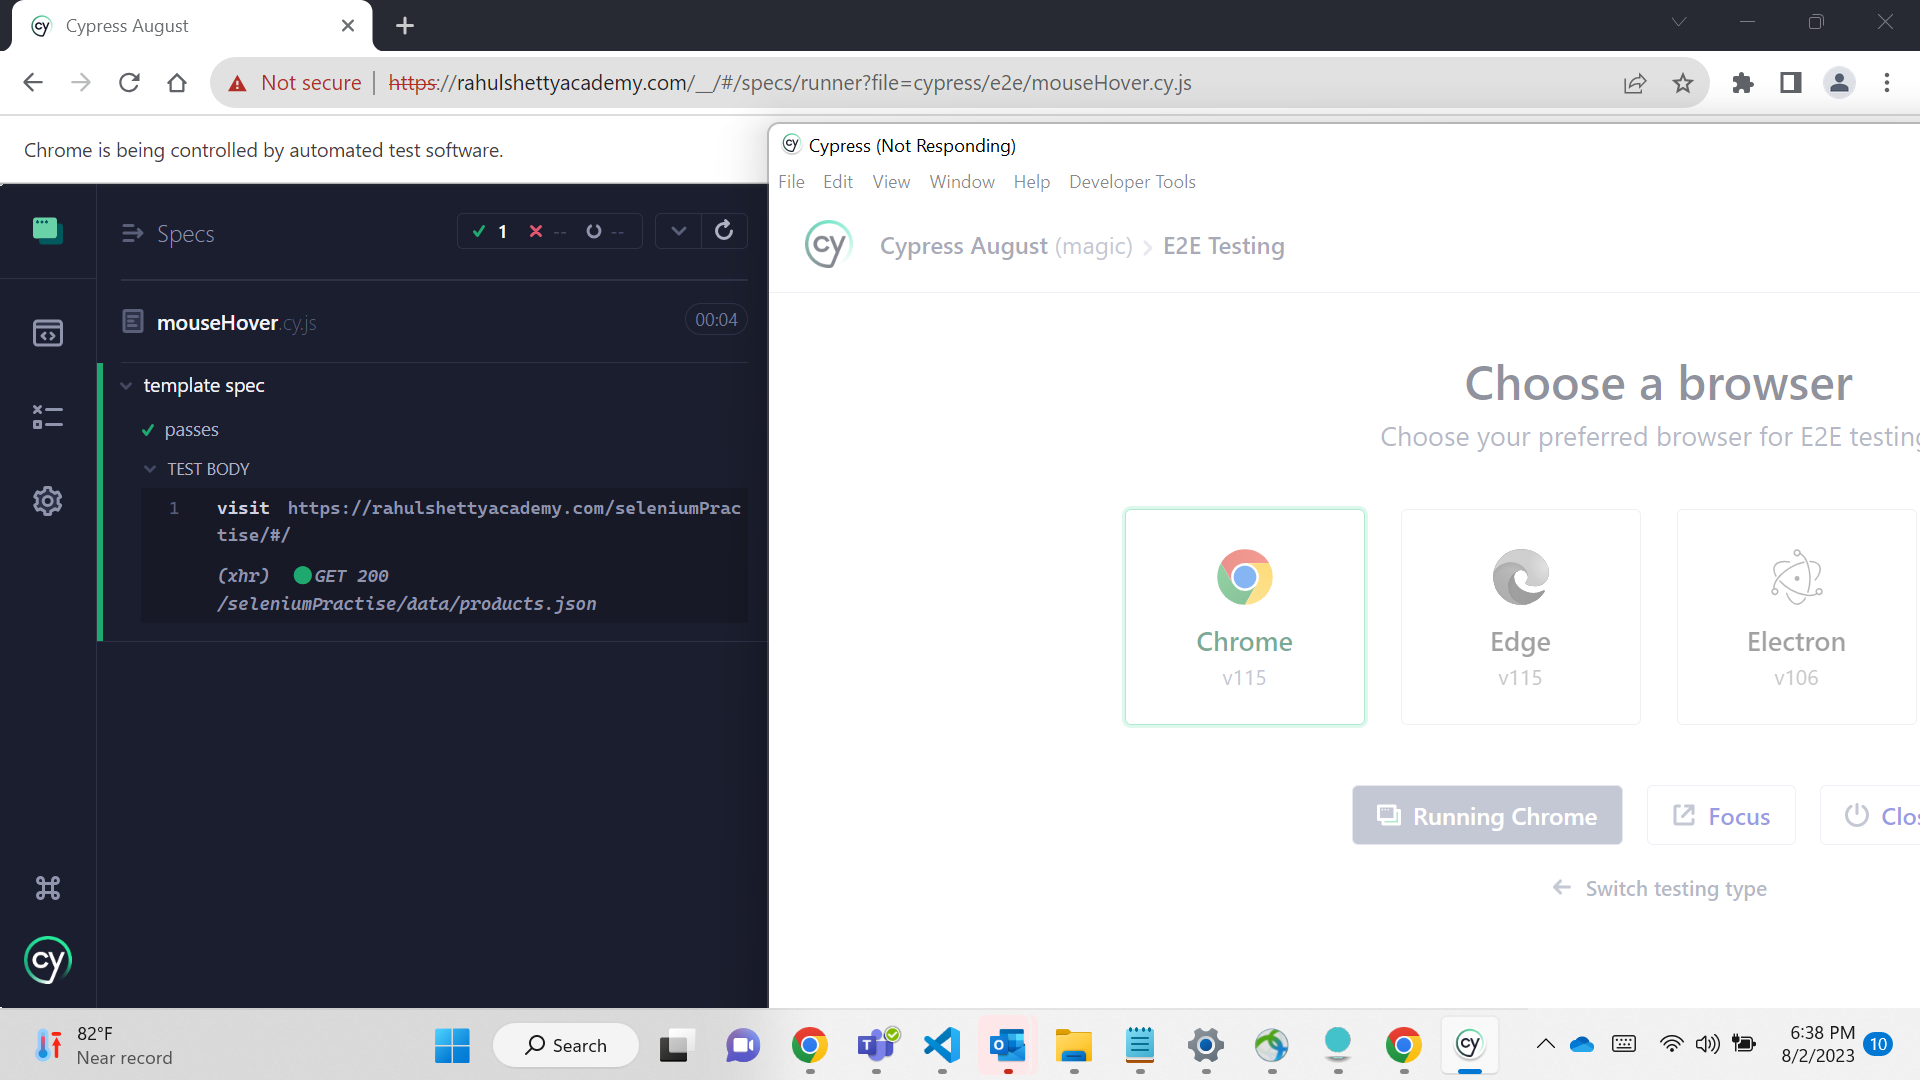Click the failed tests X counter
Image resolution: width=1920 pixels, height=1080 pixels.
[547, 231]
